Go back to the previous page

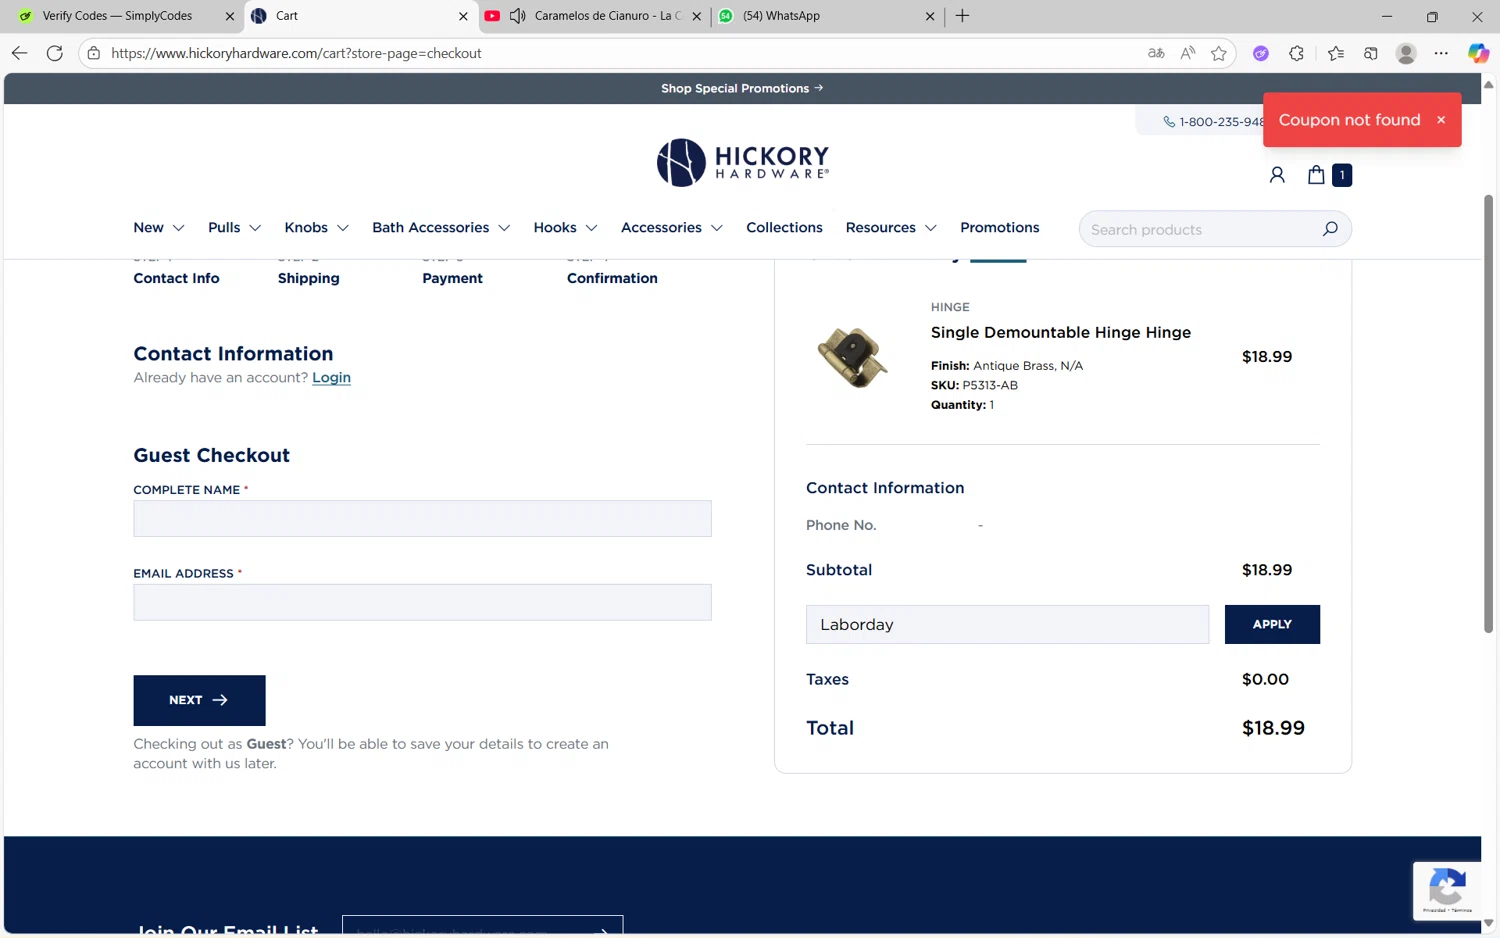(x=19, y=53)
